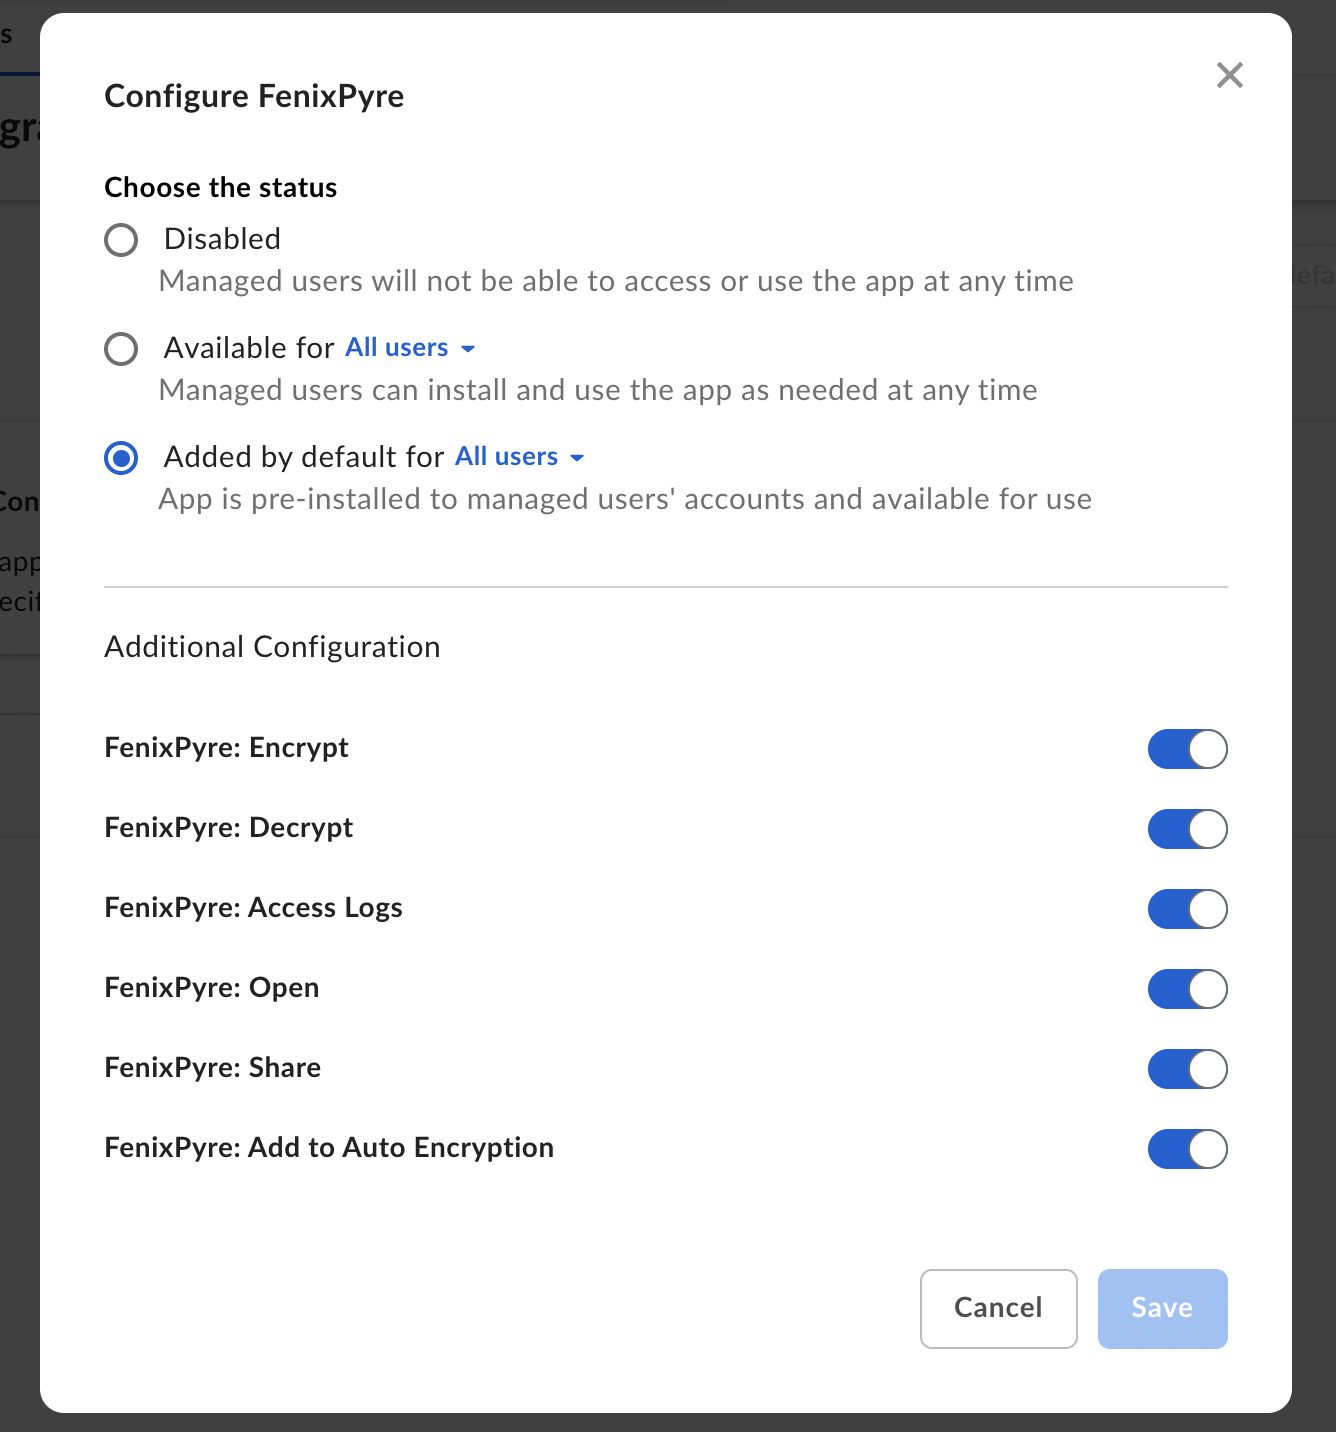Click the Additional Configuration heading
Screen dimensions: 1336x1432
pyautogui.click(x=272, y=647)
